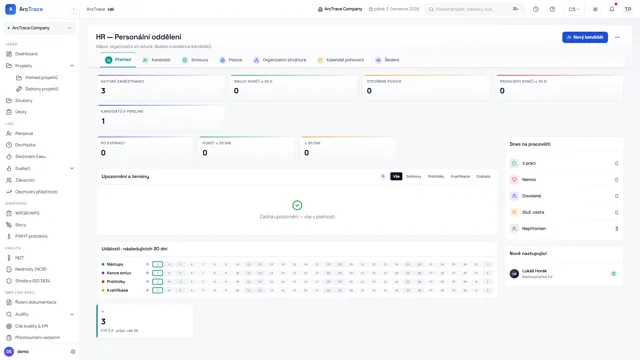The height and width of the screenshot is (360, 640).
Task: Toggle light/dark theme sun icon
Action: [x=595, y=9]
